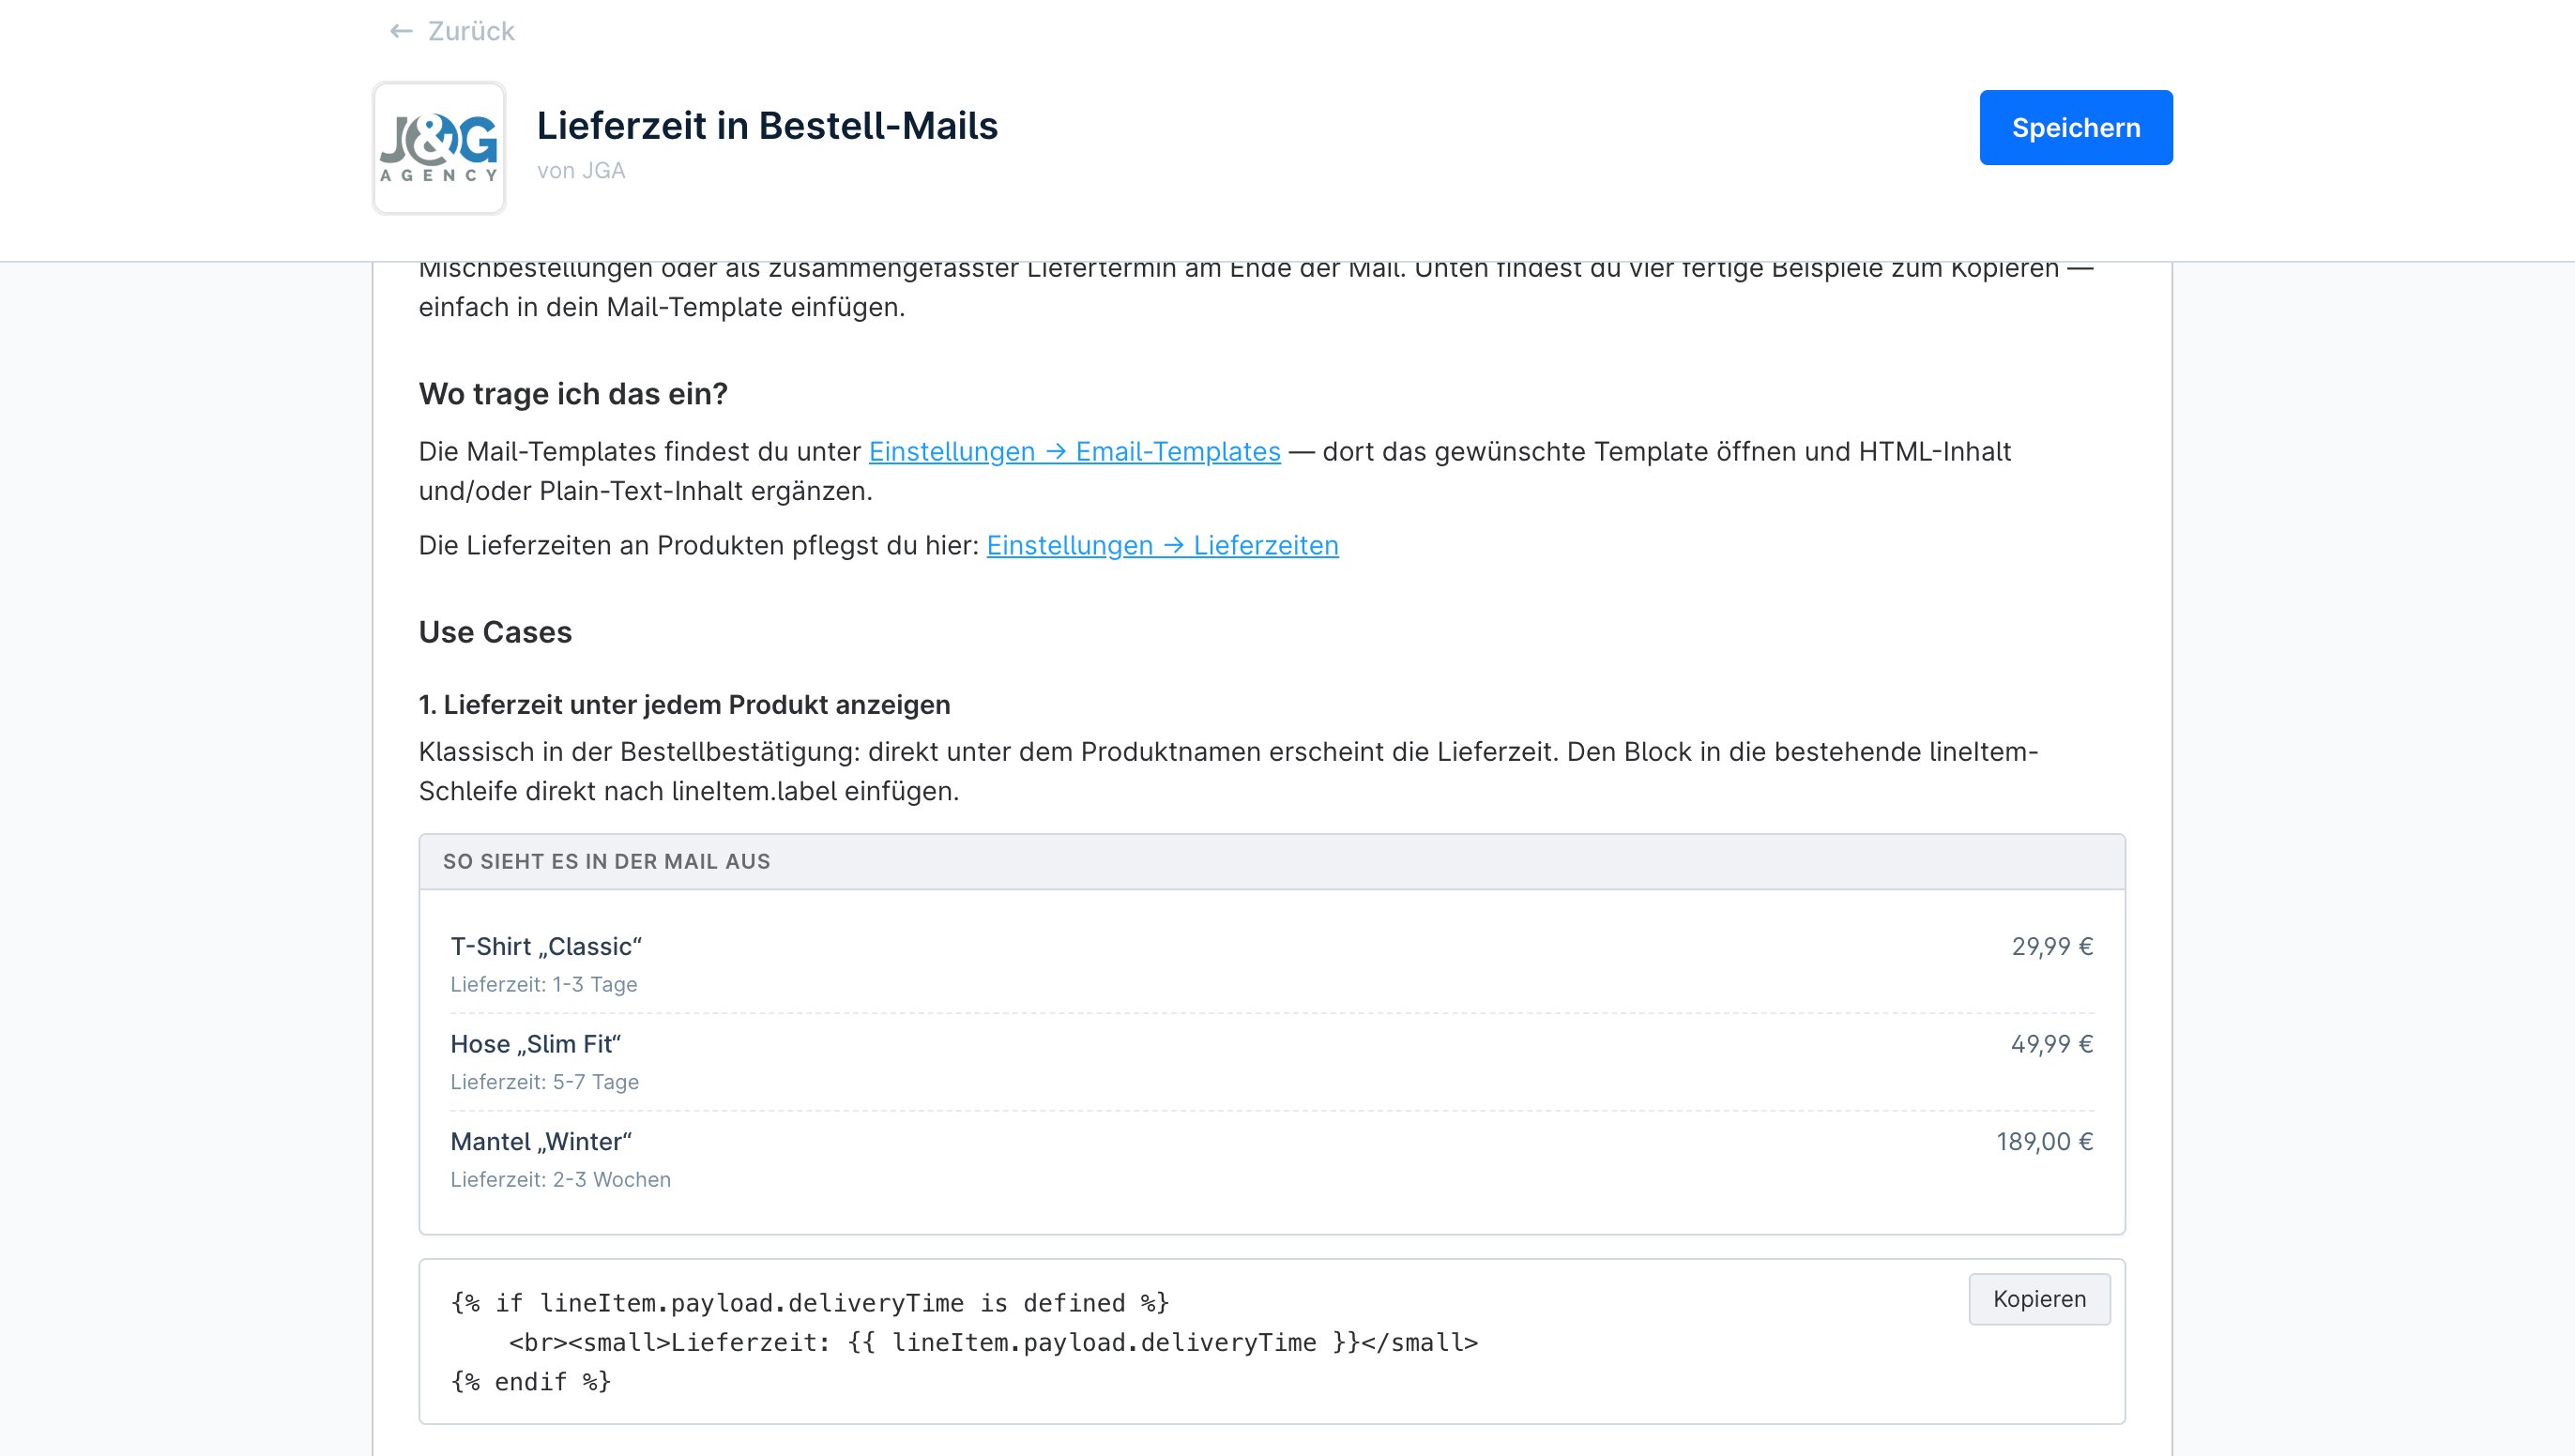Click the Use Cases heading
2575x1456 pixels.
(x=495, y=632)
